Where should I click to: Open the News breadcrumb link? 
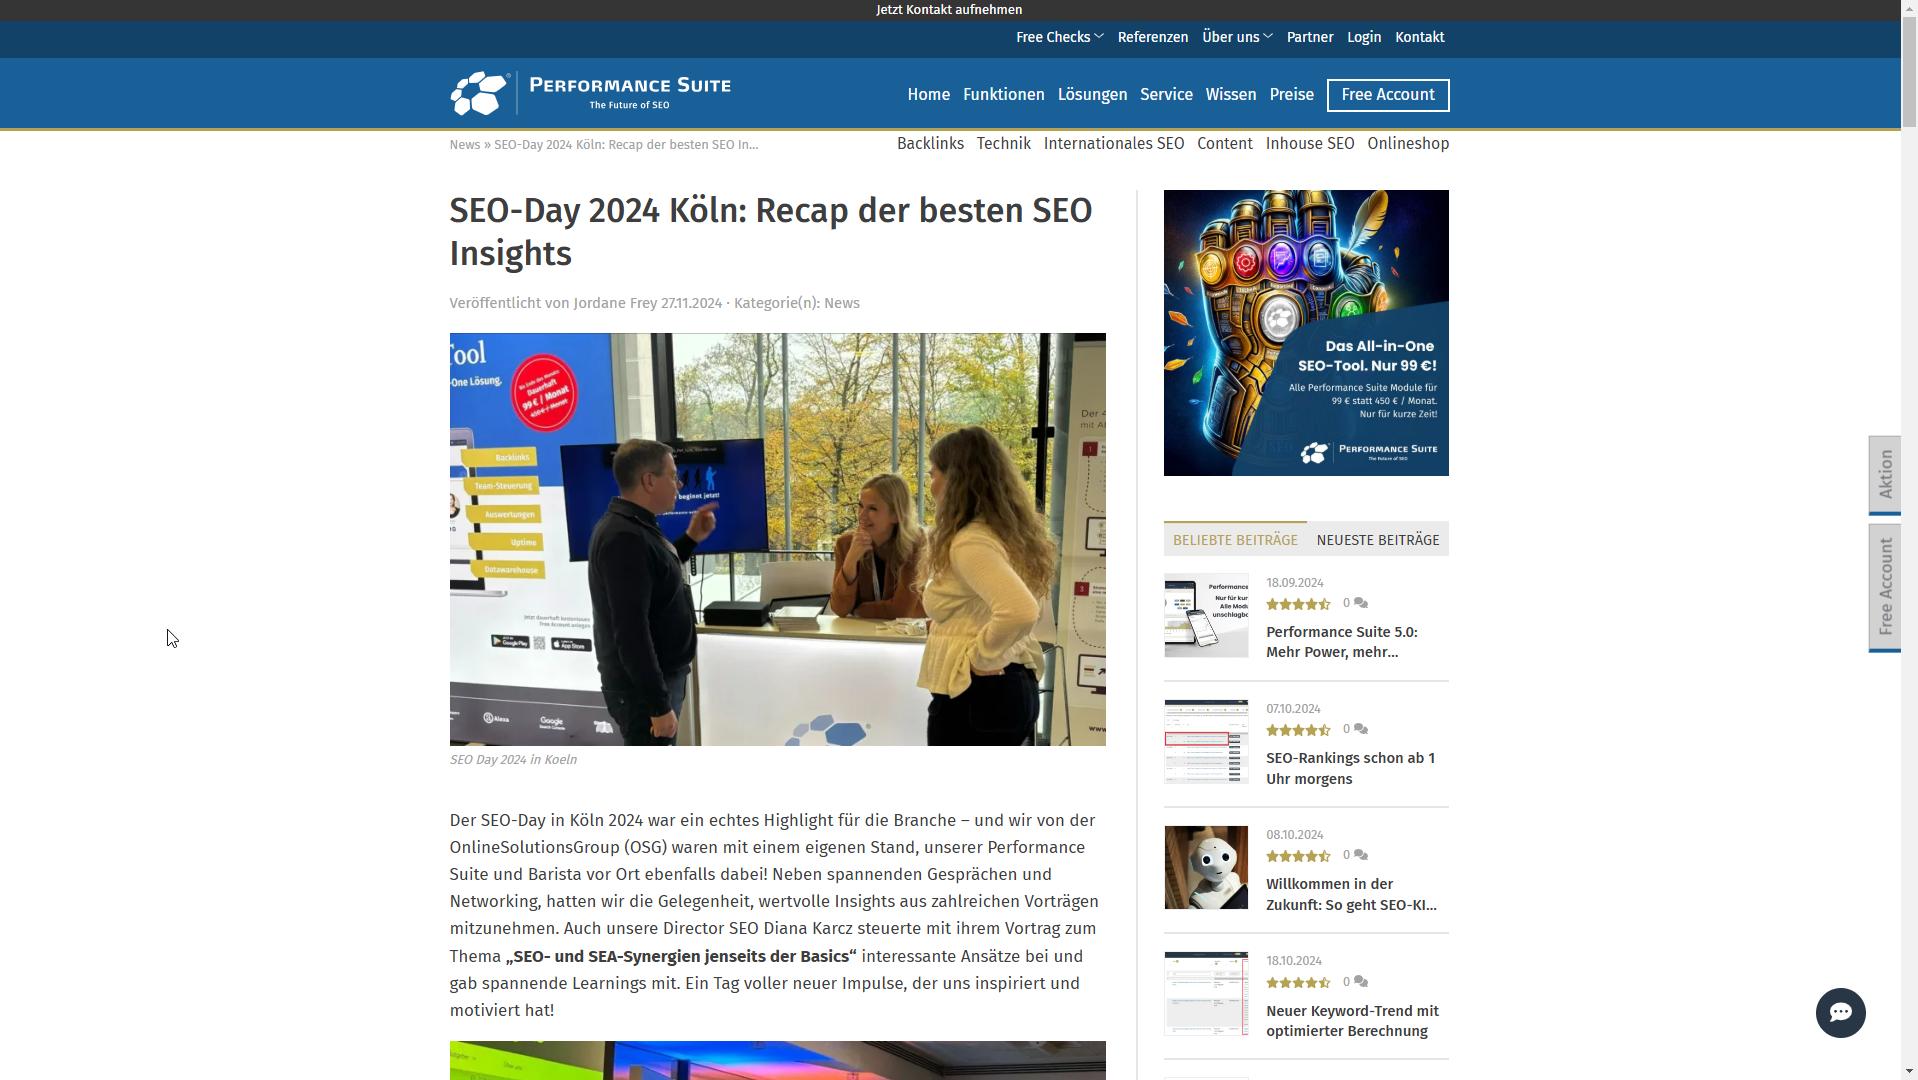pos(463,144)
